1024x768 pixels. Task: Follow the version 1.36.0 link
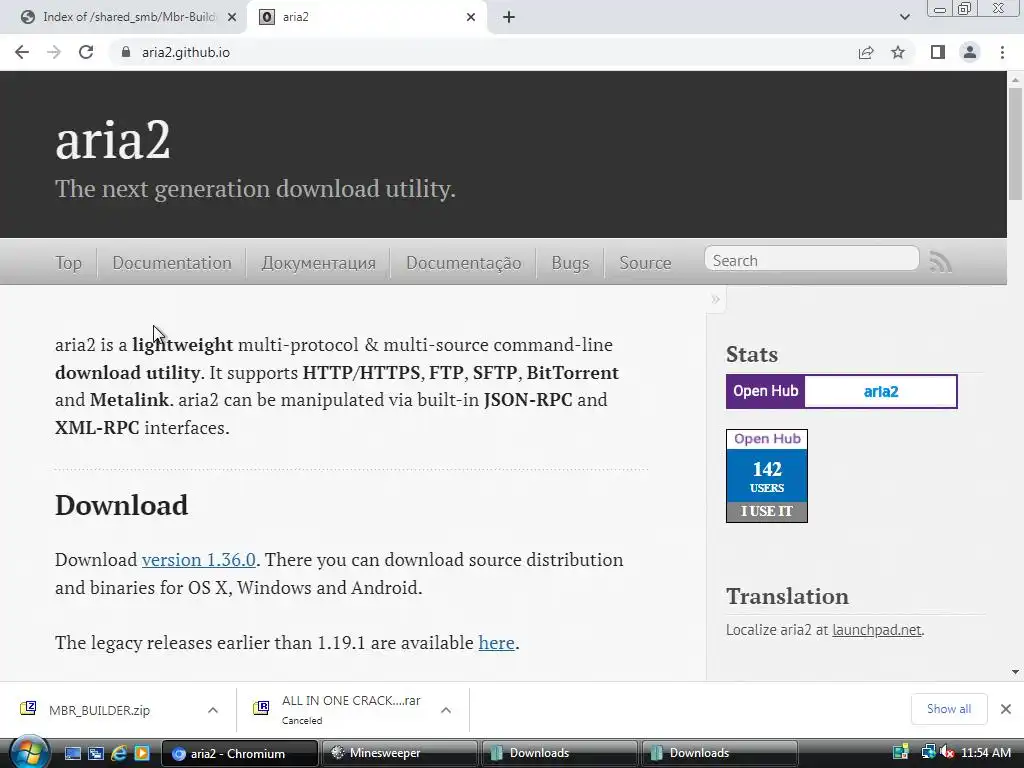(199, 560)
